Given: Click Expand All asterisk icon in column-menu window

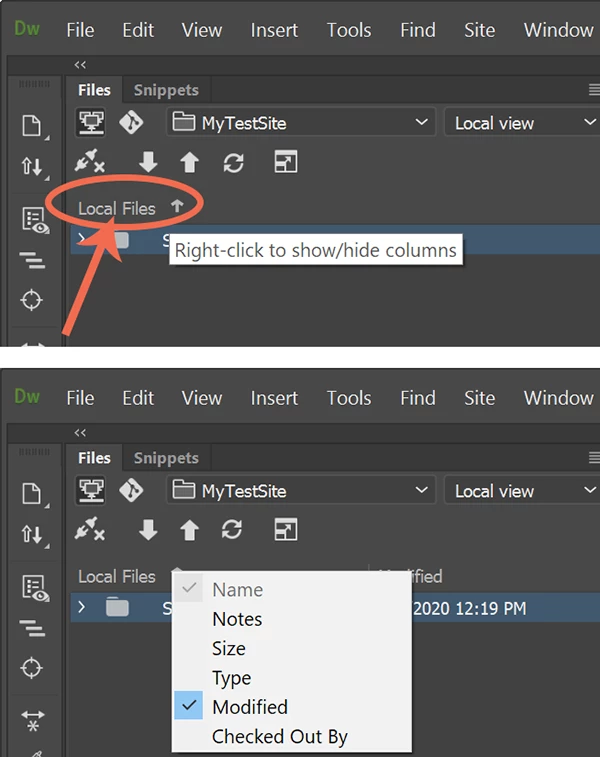Looking at the screenshot, I should [33, 719].
